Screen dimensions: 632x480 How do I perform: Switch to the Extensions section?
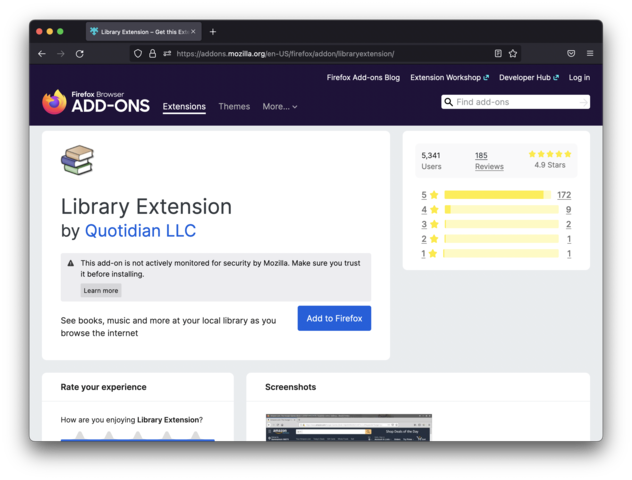tap(184, 106)
